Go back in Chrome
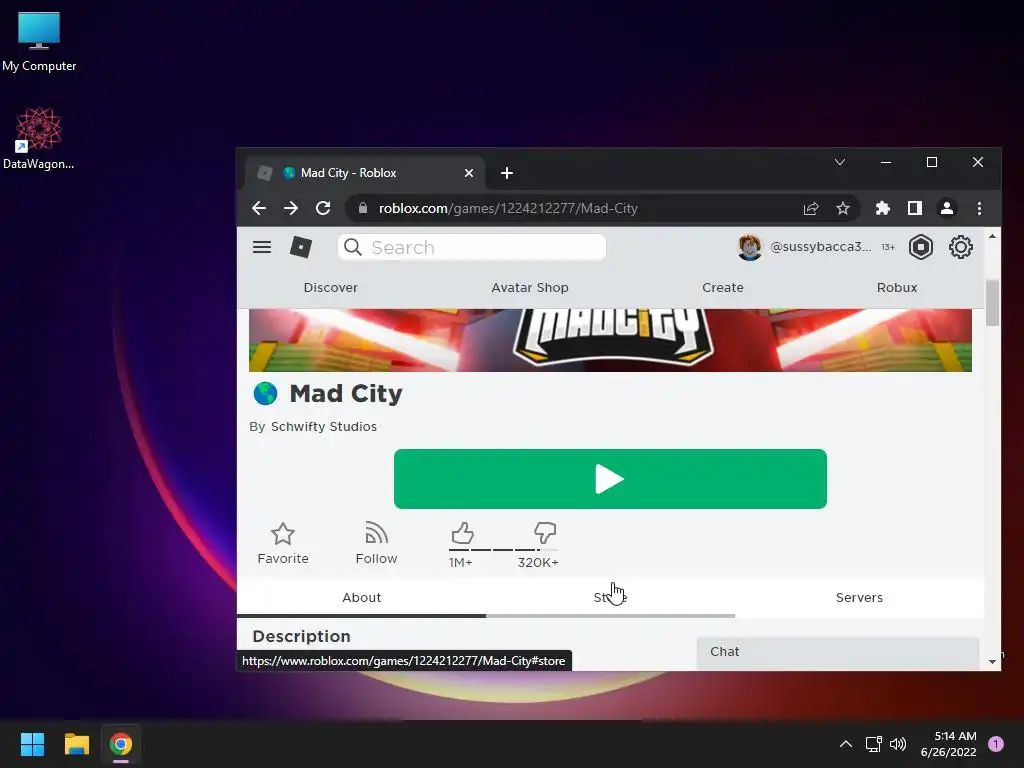This screenshot has width=1024, height=768. 259,208
